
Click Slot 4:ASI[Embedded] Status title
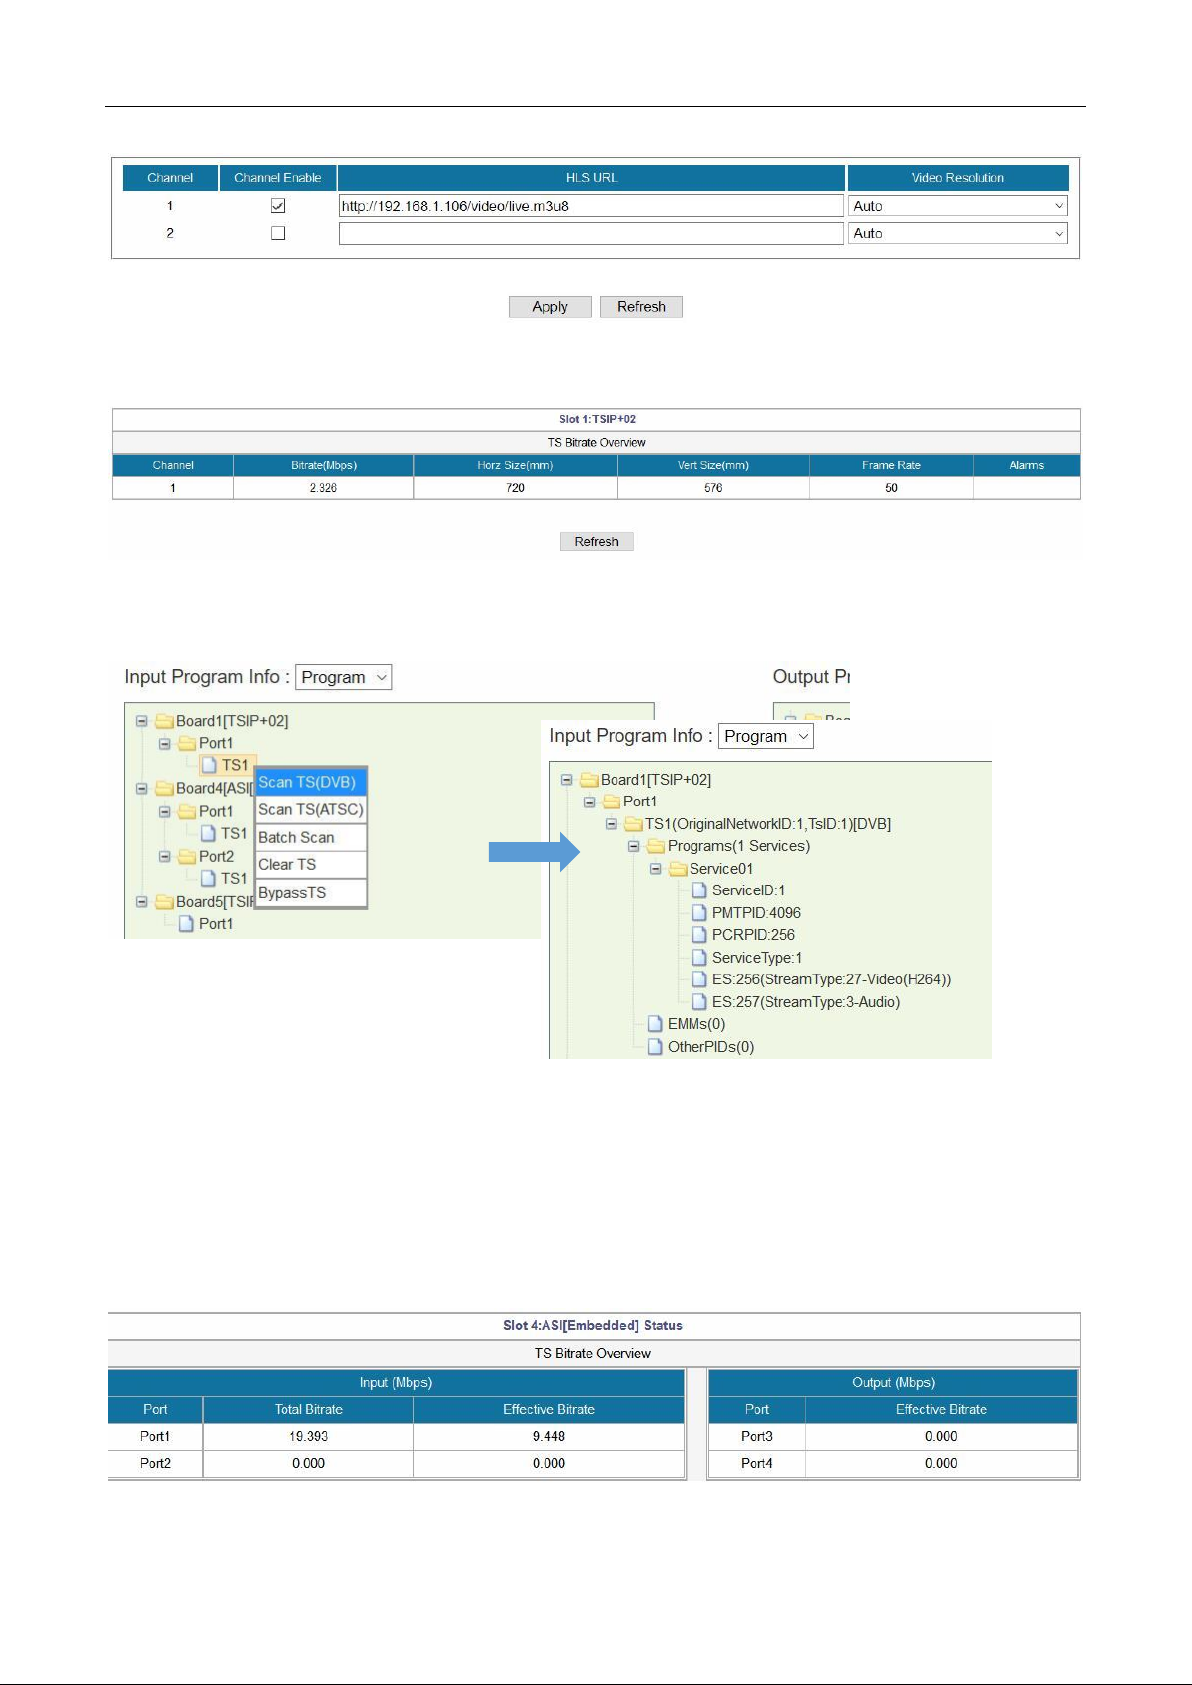(593, 1325)
